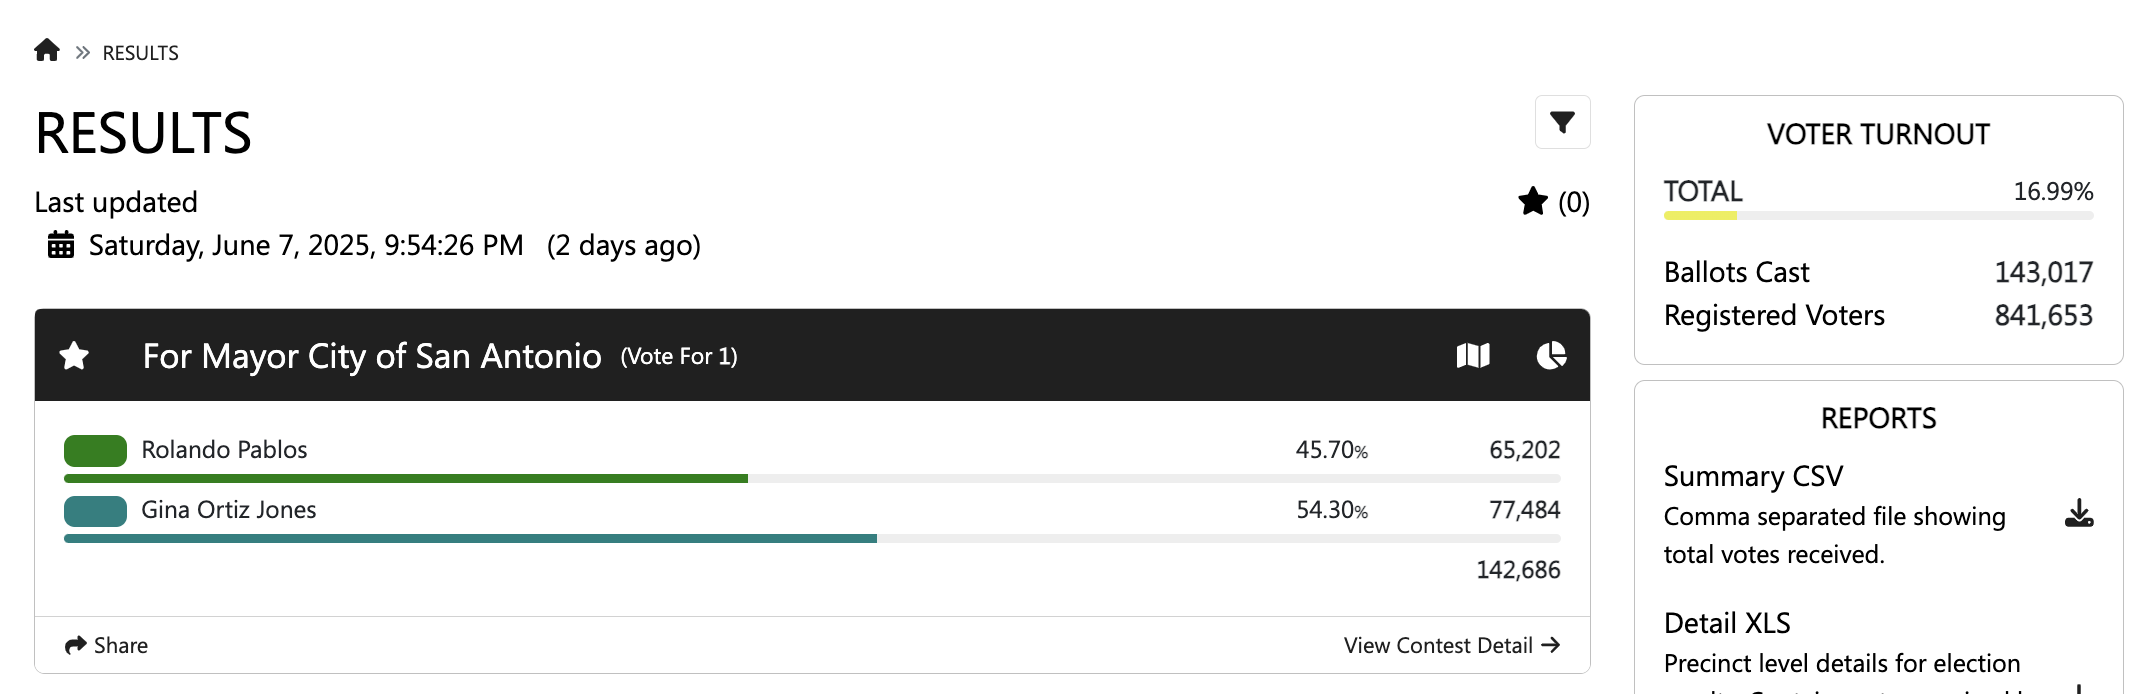Click the Share arrow icon
The image size is (2152, 694).
coord(75,645)
